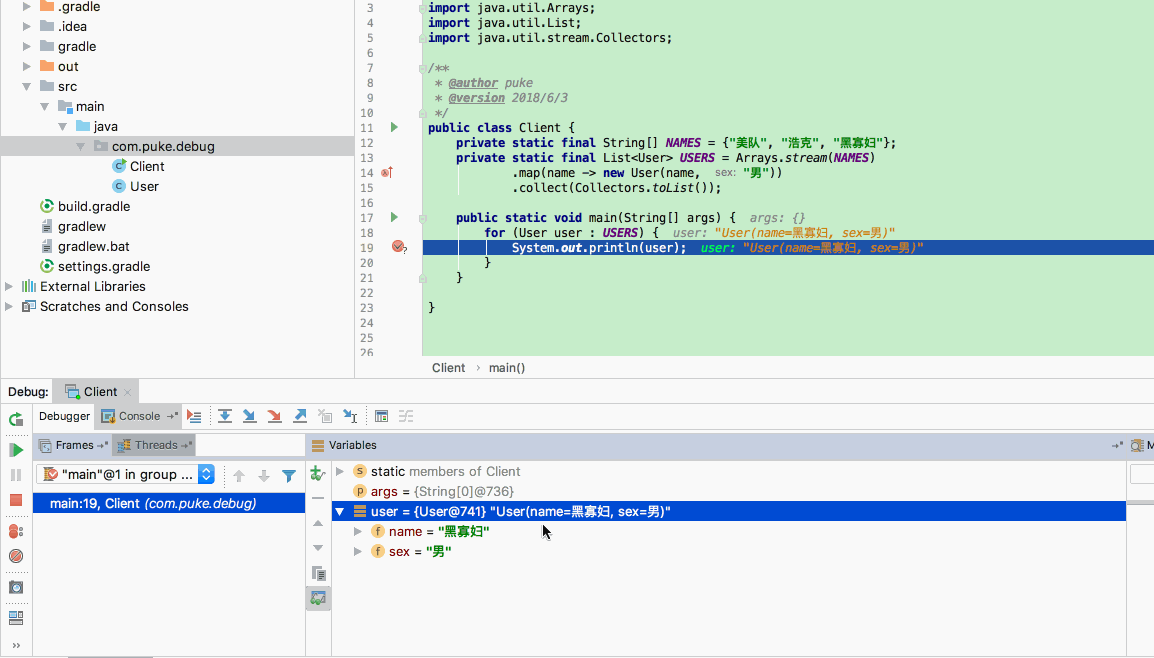Toggle the filter in the Frames panel
The image size is (1154, 658).
(289, 475)
